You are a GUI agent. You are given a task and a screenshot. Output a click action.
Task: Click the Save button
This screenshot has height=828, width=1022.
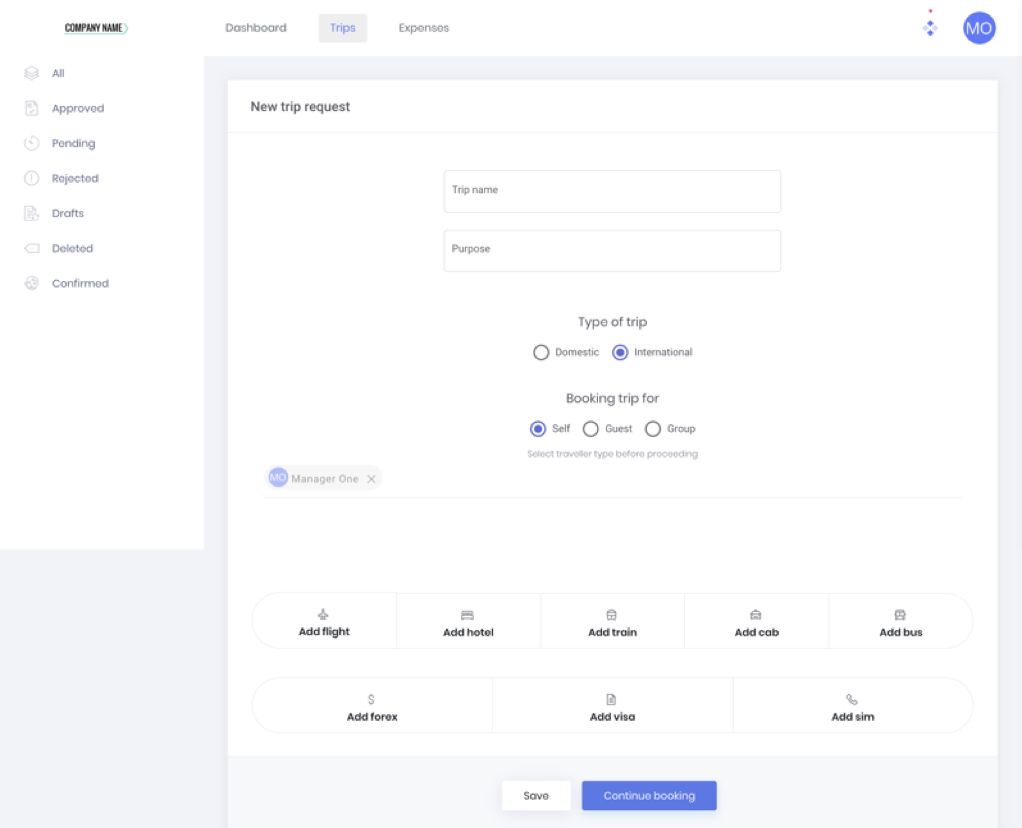536,795
